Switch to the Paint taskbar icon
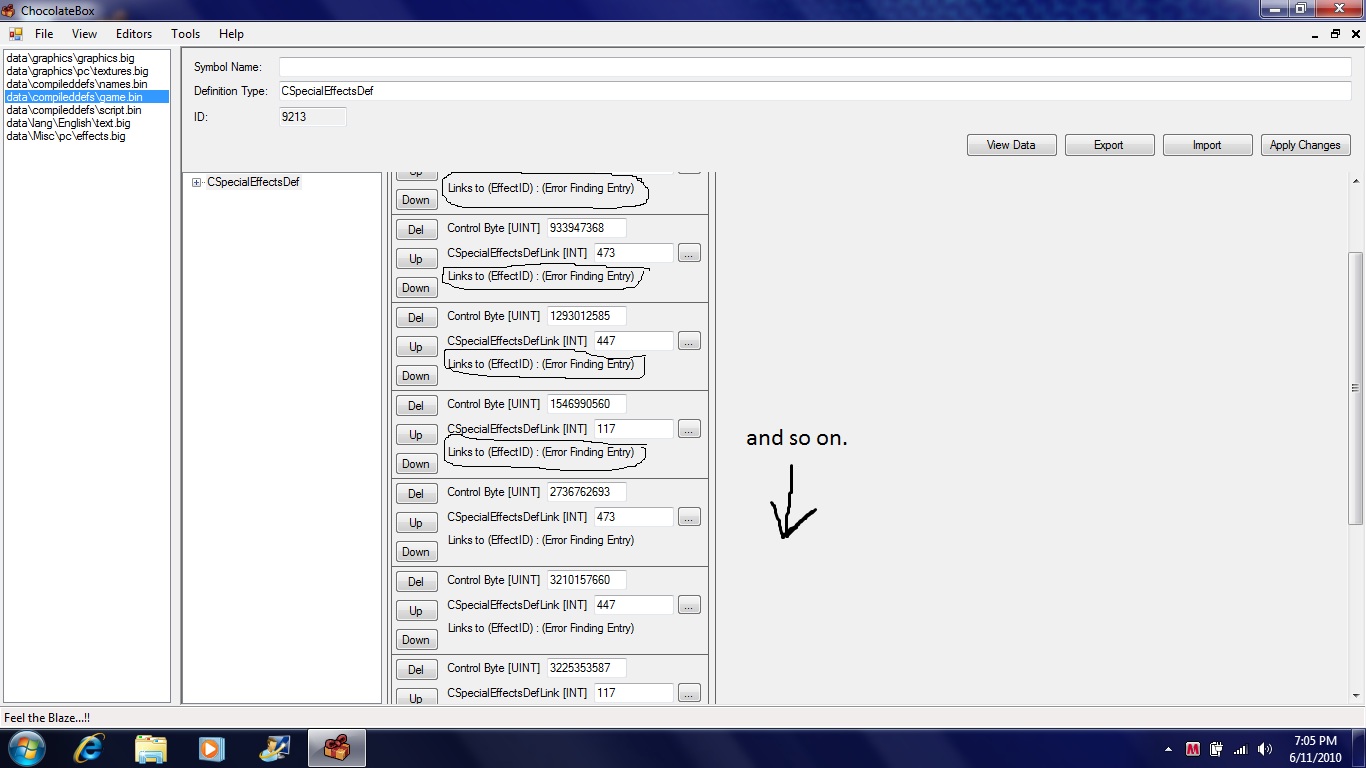The height and width of the screenshot is (768, 1366). point(274,748)
